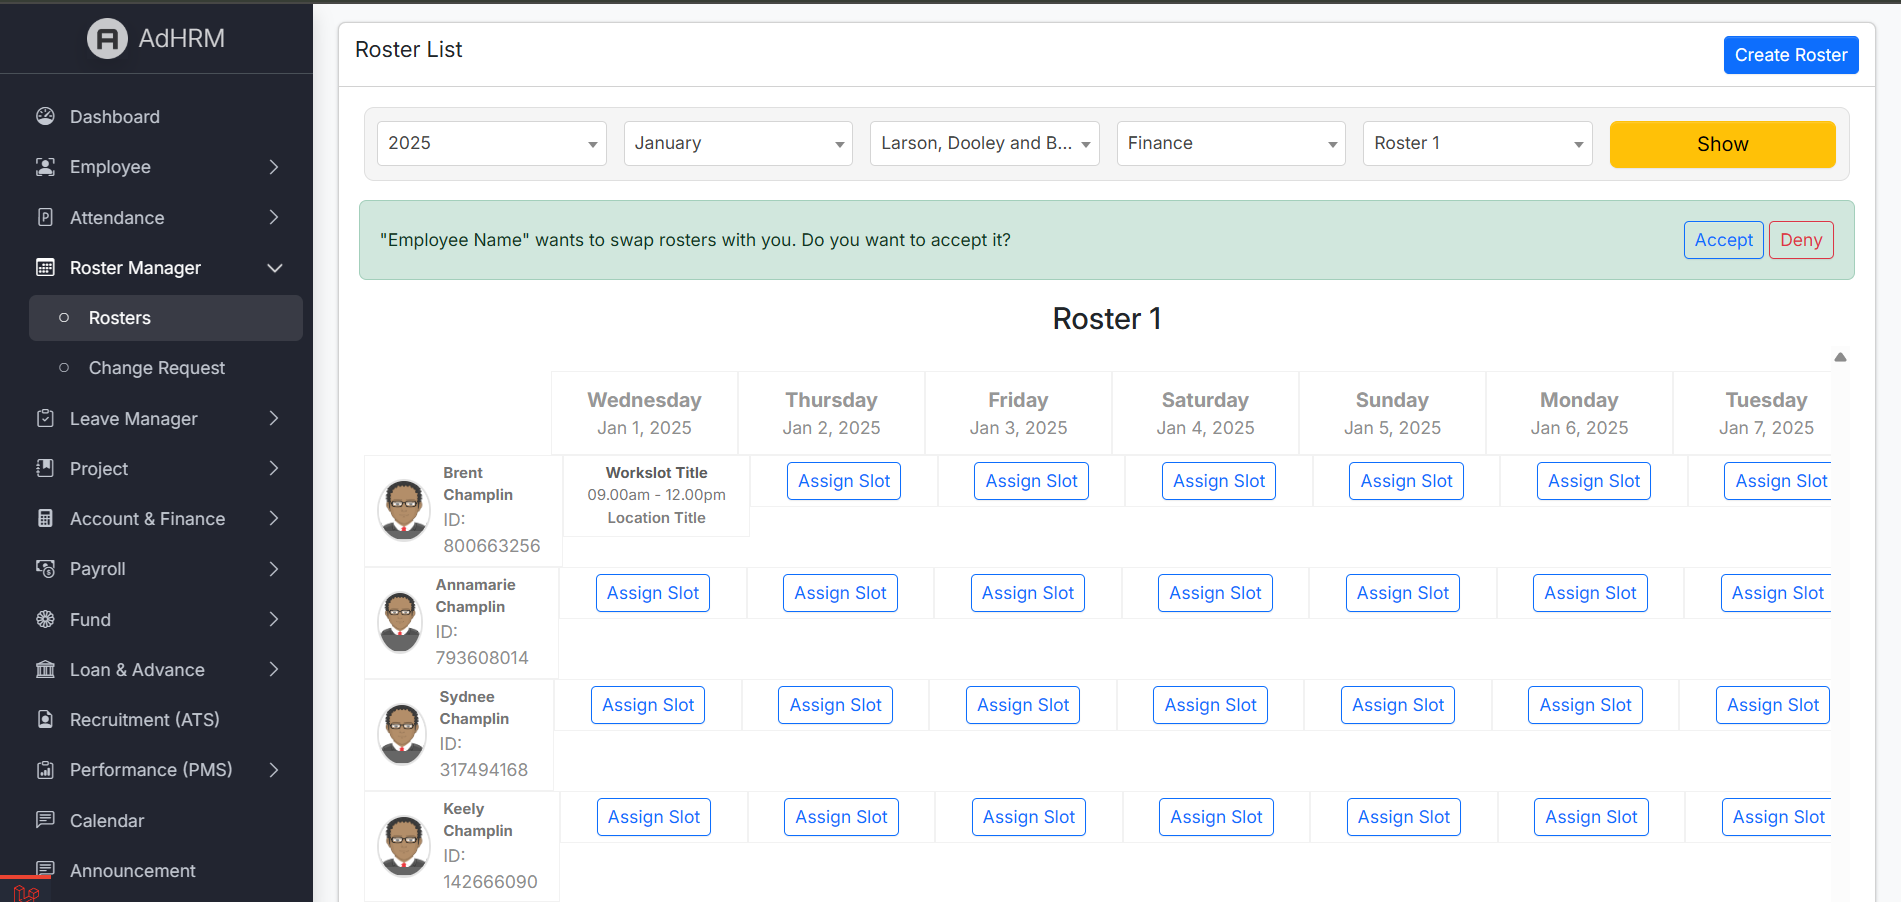This screenshot has width=1901, height=902.
Task: Click the Payroll sidebar icon
Action: point(45,569)
